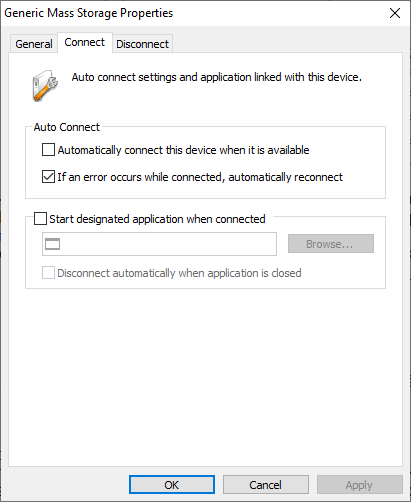Viewport: 411px width, 502px height.
Task: Close the Generic Mass Storage Properties window
Action: pos(395,13)
